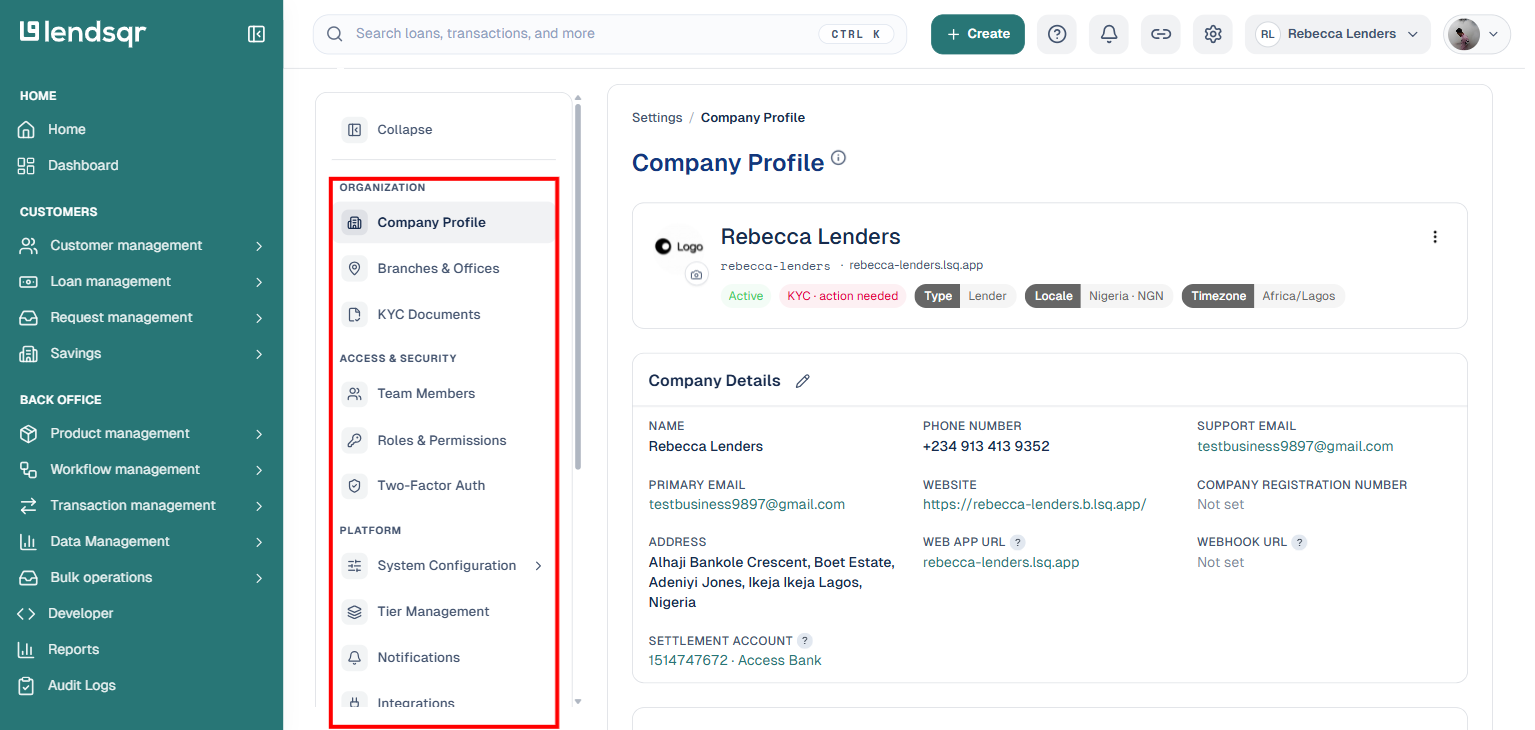
Task: Click the primary email link
Action: coord(747,504)
